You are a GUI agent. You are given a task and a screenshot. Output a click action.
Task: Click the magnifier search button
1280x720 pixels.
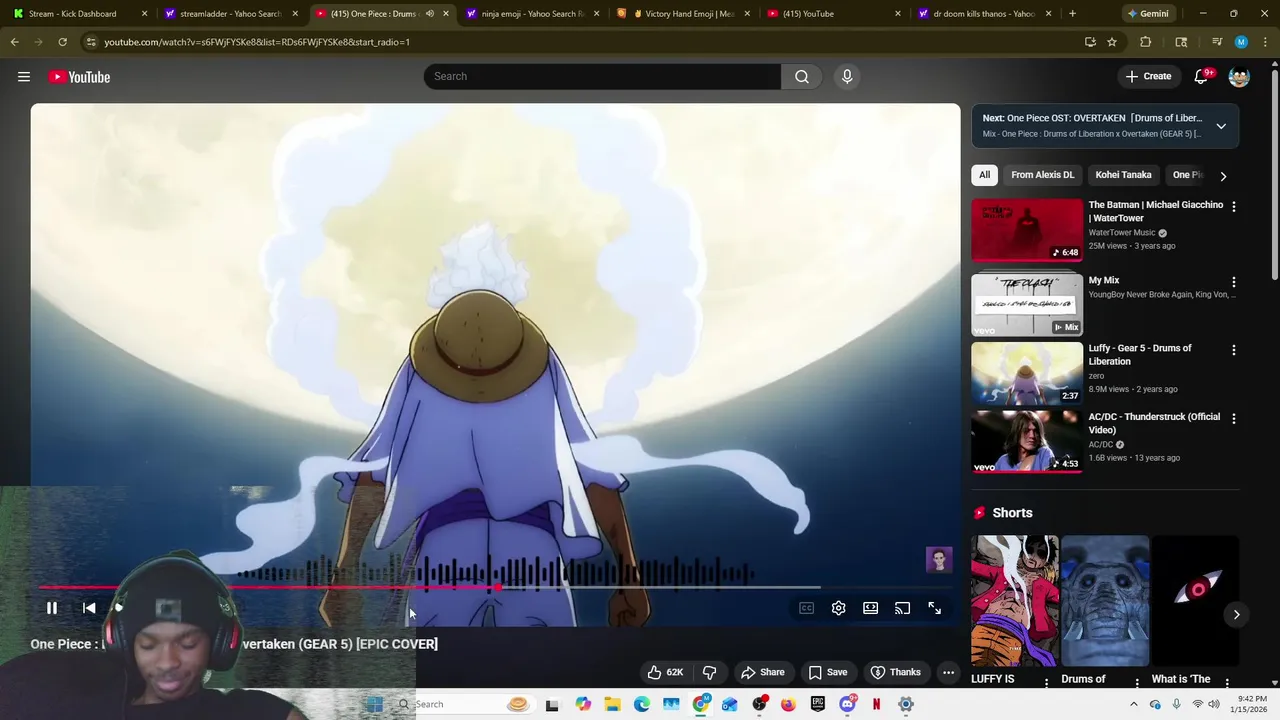[802, 77]
